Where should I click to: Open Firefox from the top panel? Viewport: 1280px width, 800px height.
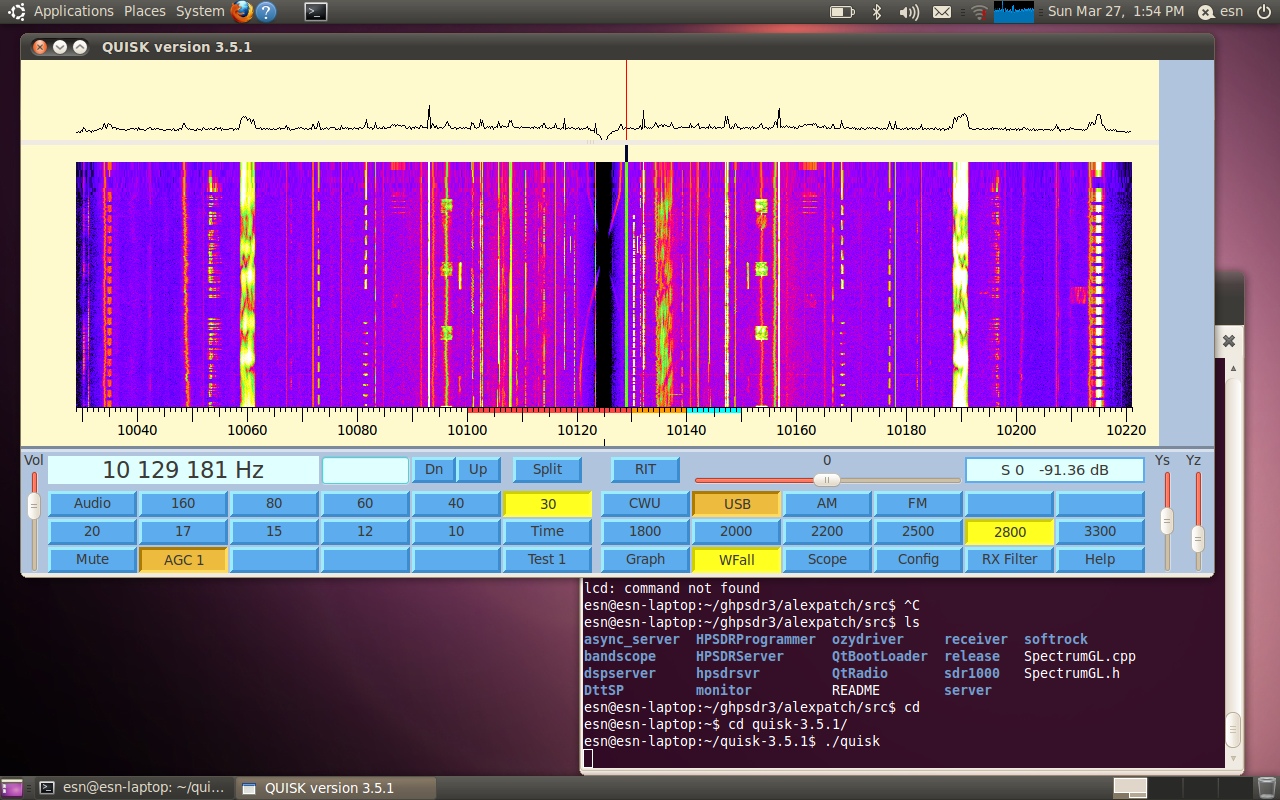(240, 12)
